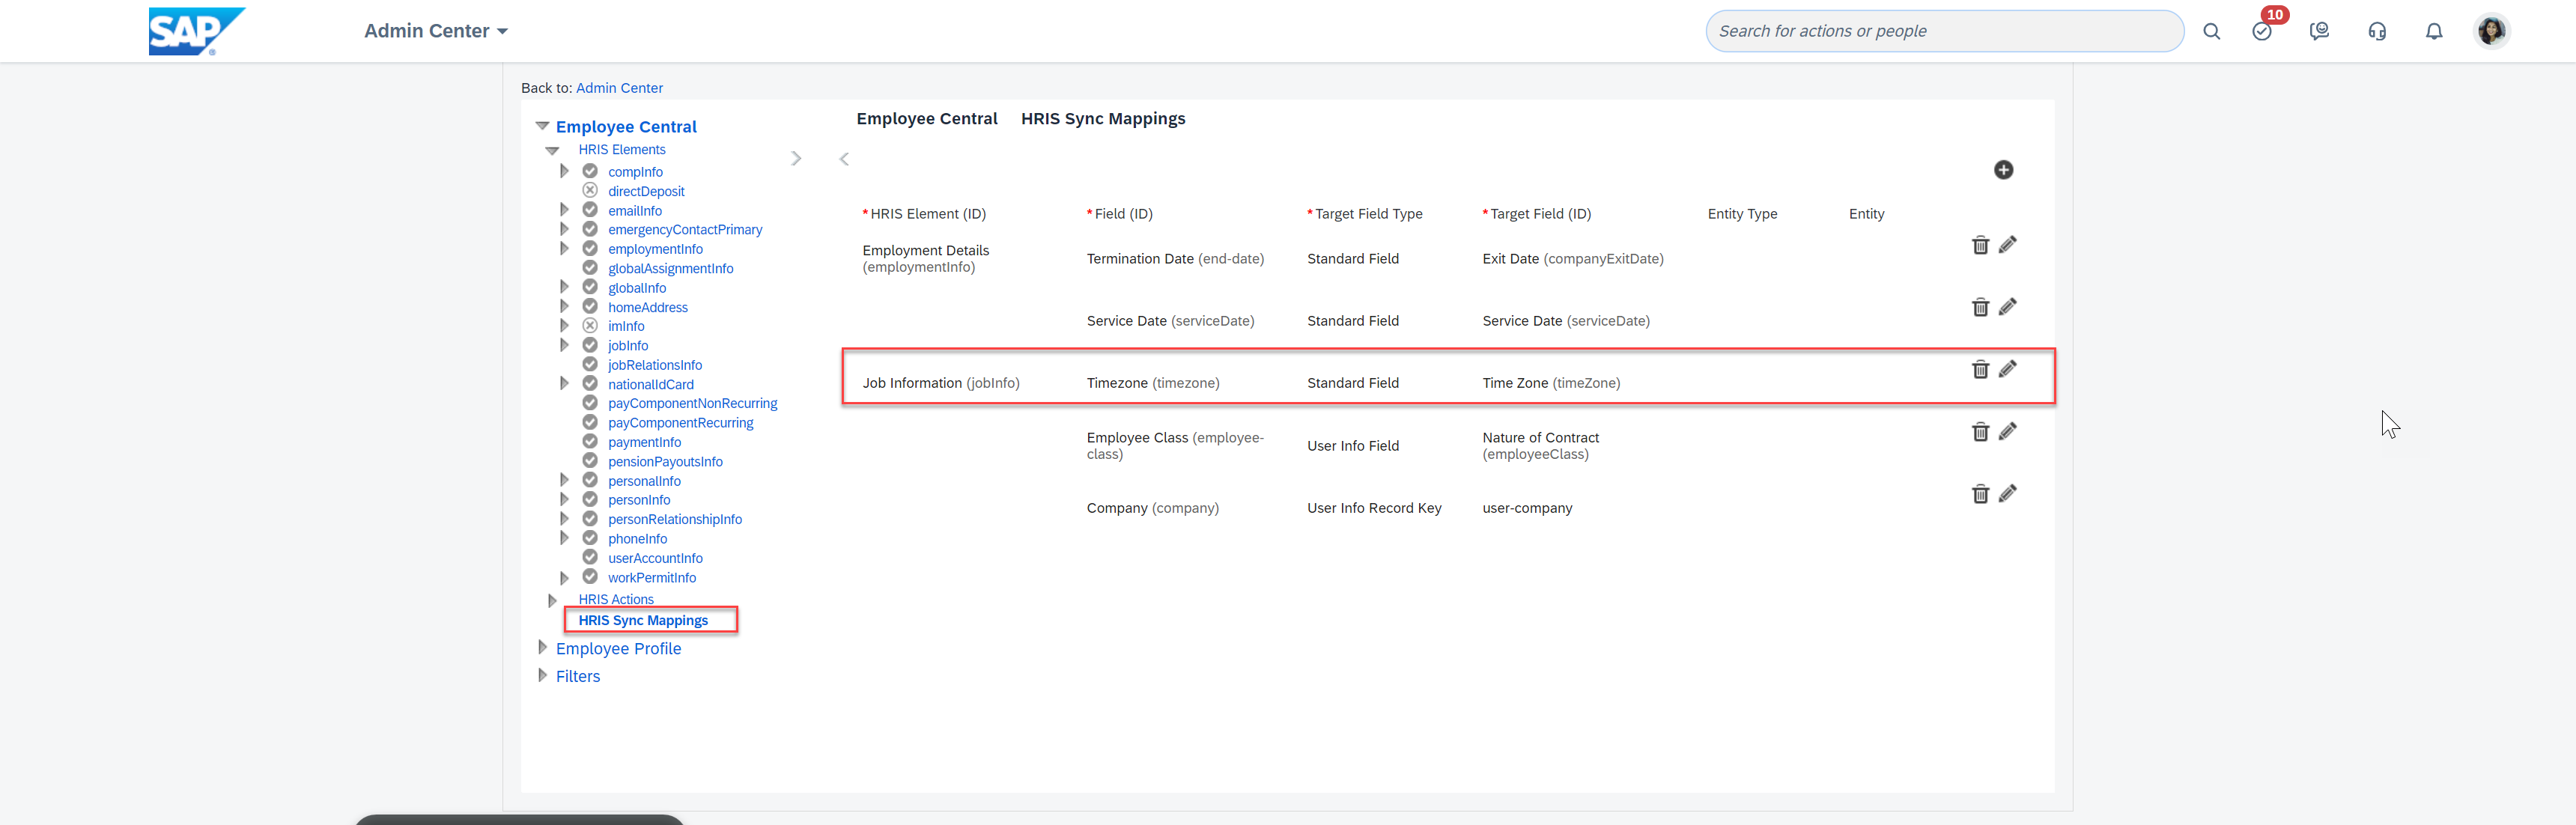The image size is (2576, 825).
Task: Expand the jobInfo tree arrow
Action: click(x=564, y=345)
